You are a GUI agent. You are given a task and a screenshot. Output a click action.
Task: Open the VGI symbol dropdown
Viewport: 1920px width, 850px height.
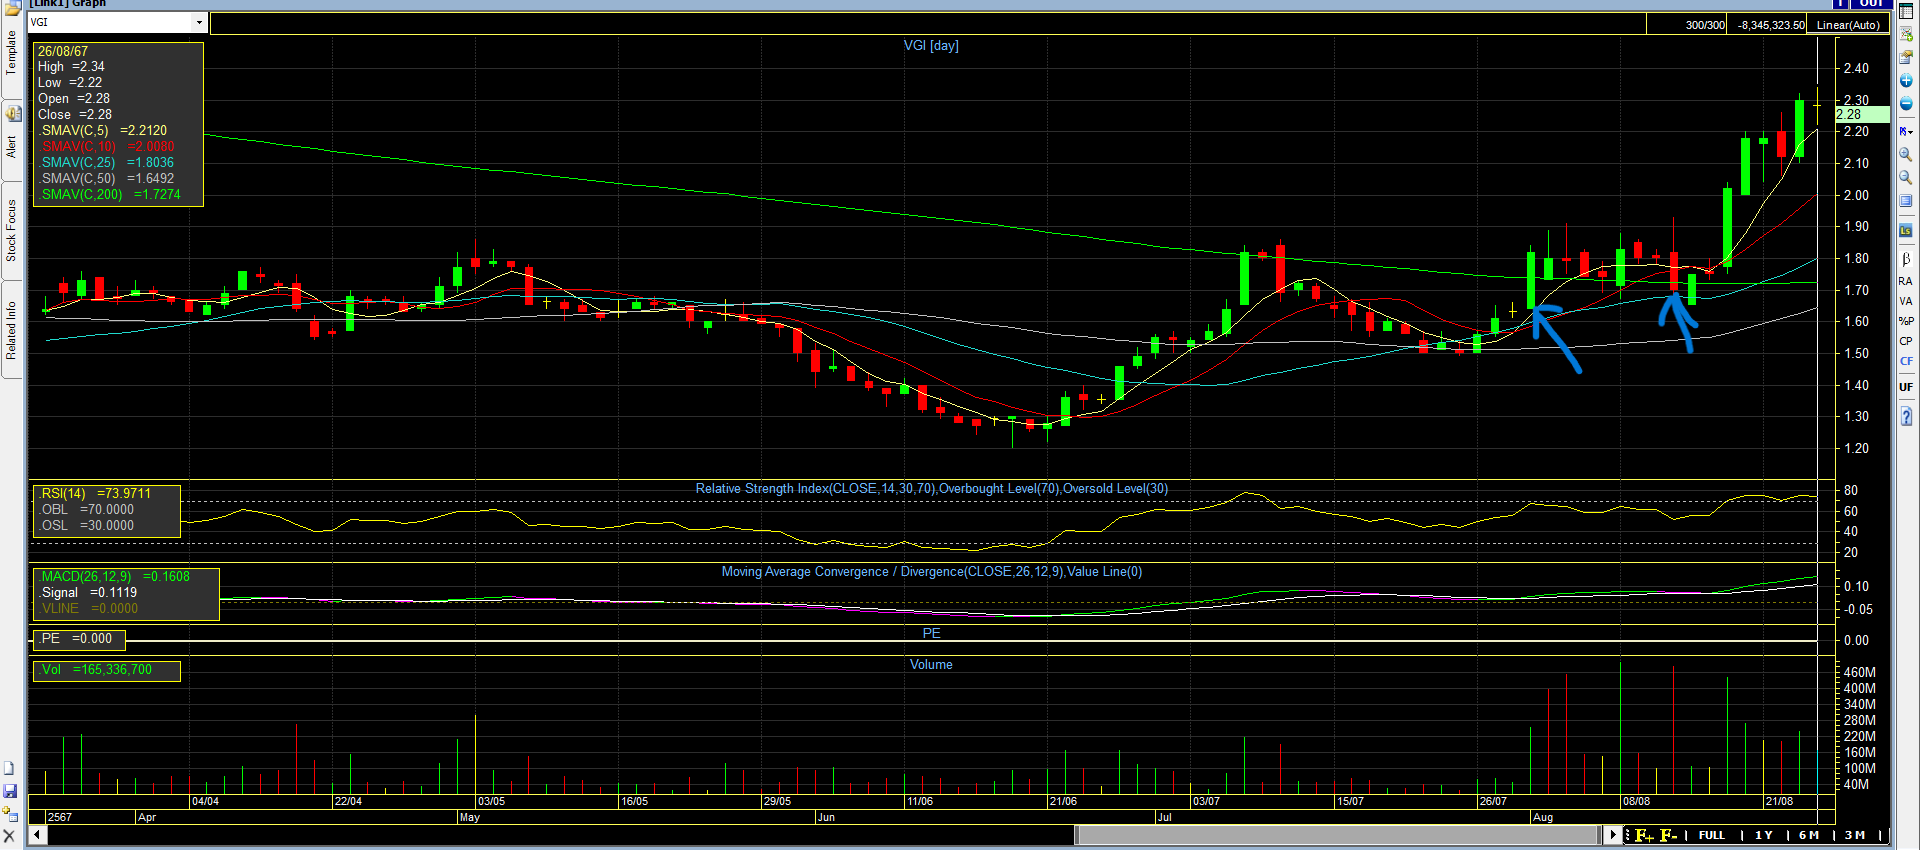pos(199,23)
